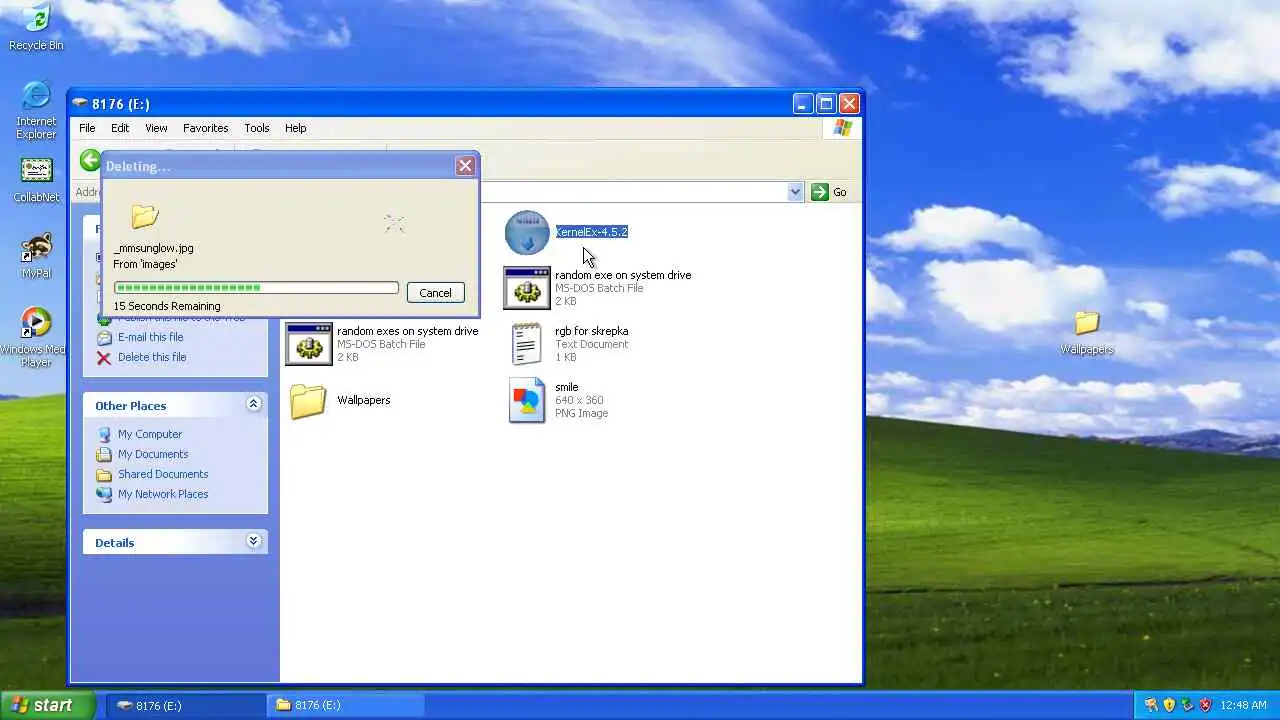This screenshot has height=720, width=1280.
Task: Click the '15 Seconds Remaining' text
Action: coord(167,306)
